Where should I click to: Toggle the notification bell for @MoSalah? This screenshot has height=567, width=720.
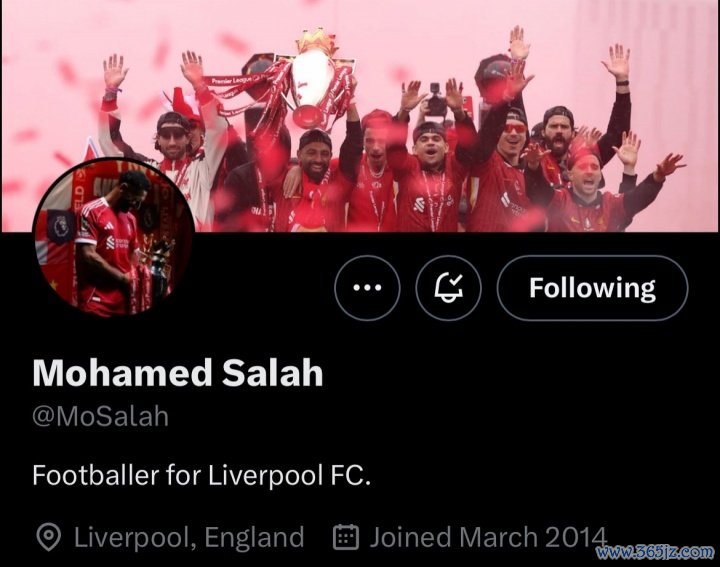pos(448,288)
